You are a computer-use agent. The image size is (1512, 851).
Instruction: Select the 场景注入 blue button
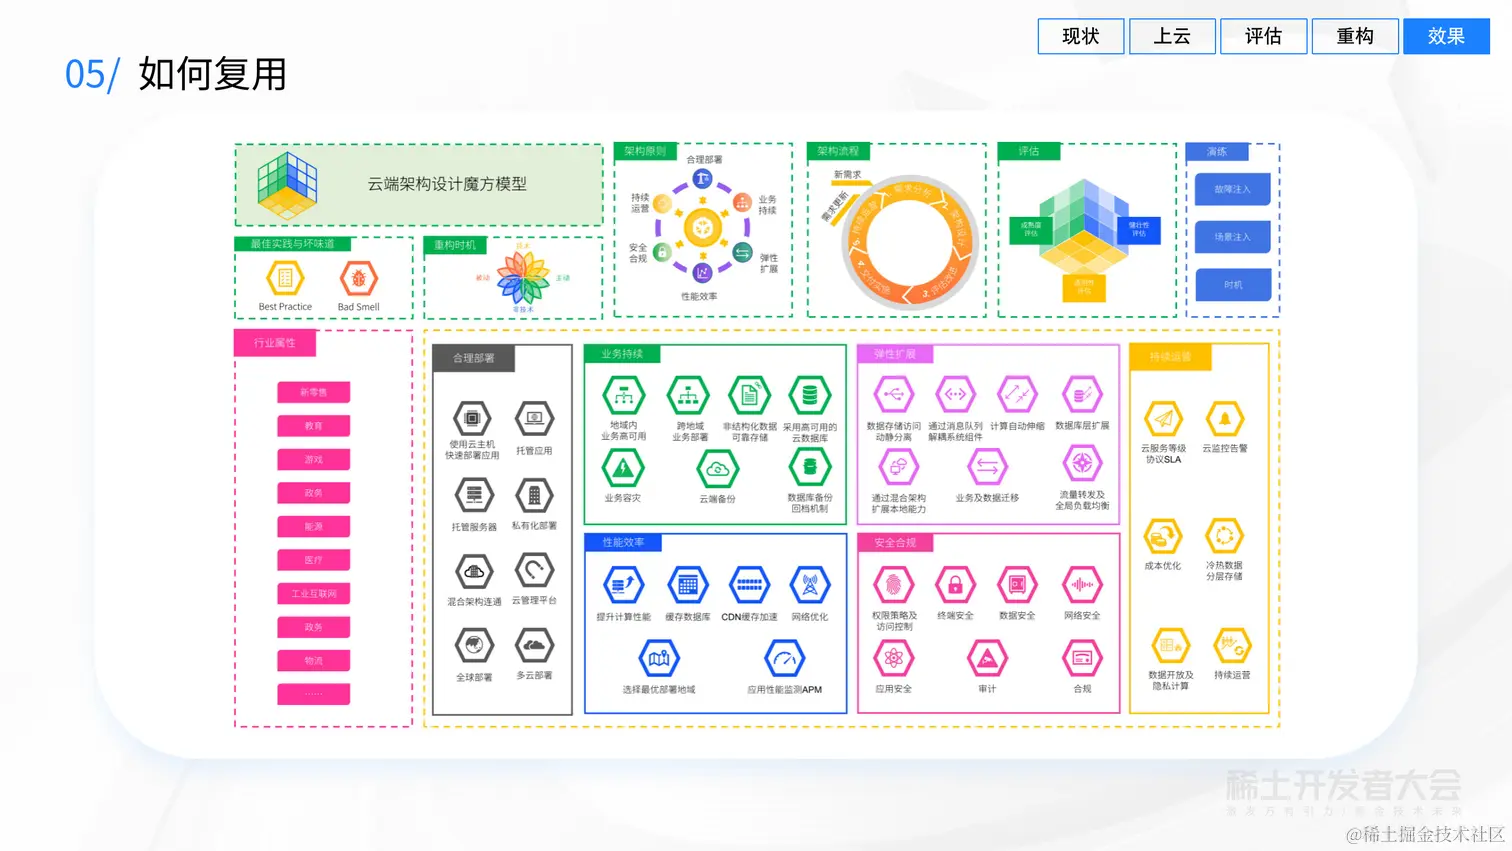pos(1233,237)
